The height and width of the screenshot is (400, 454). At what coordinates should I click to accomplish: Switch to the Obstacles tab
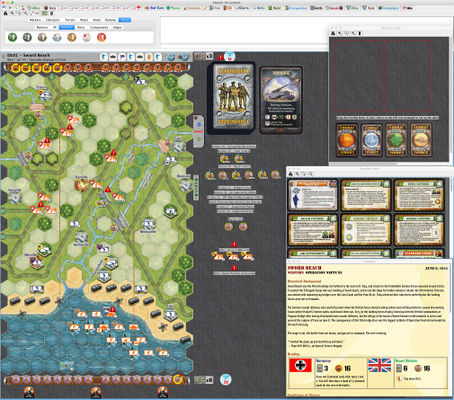pos(52,20)
